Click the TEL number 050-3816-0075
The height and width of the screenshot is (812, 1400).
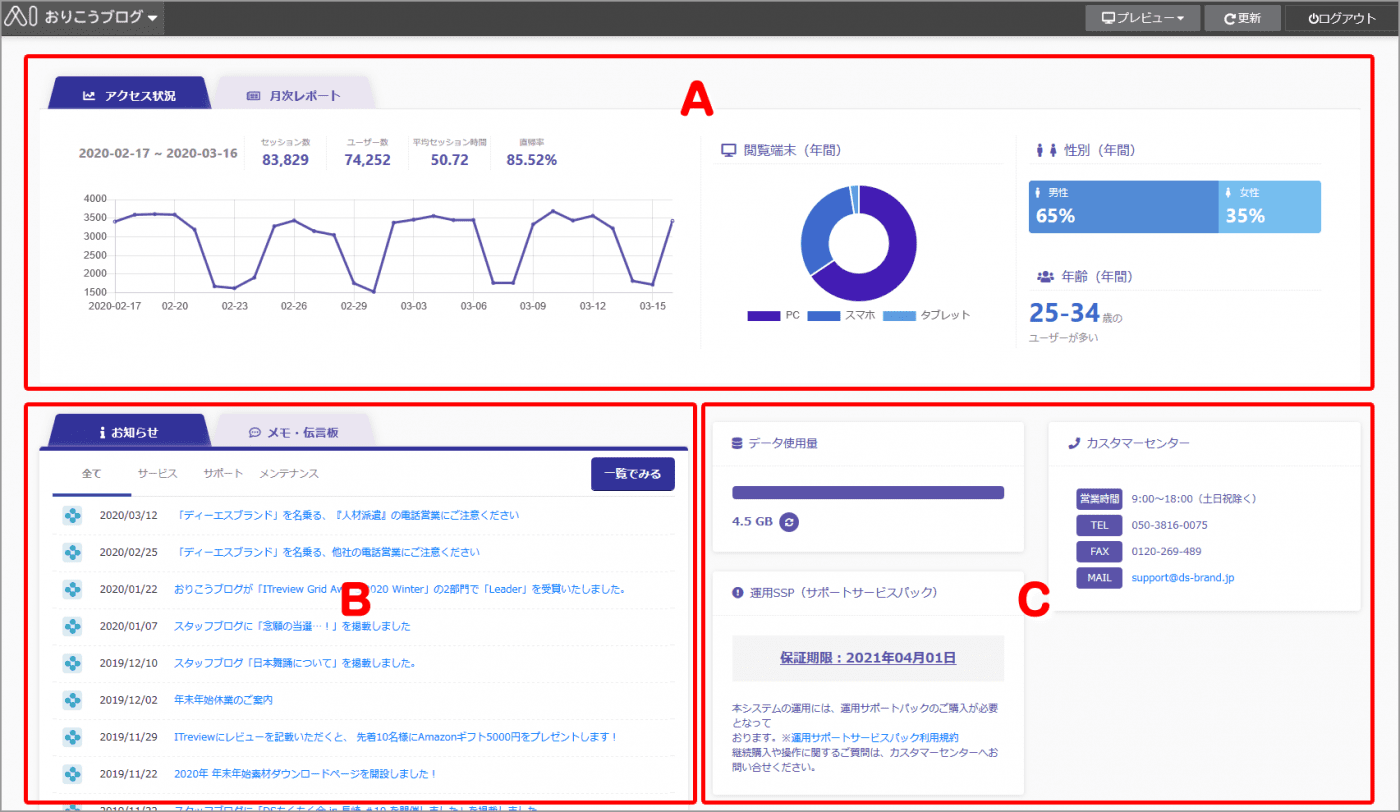coord(1169,525)
